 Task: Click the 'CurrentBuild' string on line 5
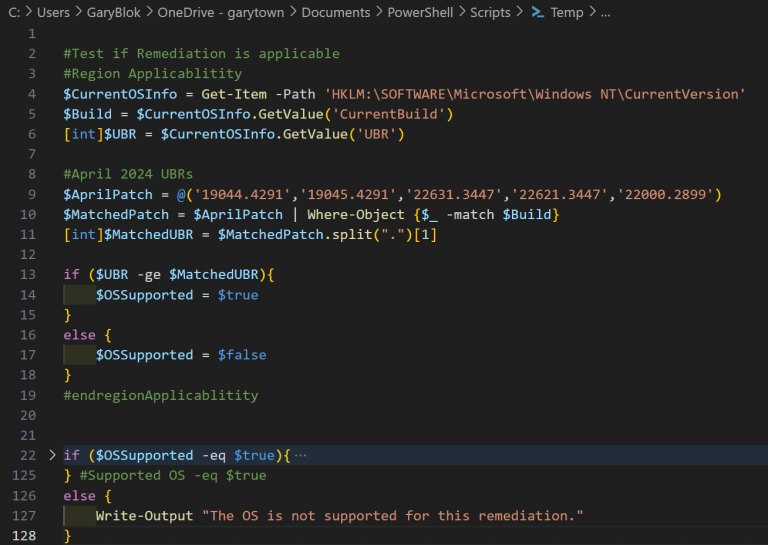[x=389, y=114]
